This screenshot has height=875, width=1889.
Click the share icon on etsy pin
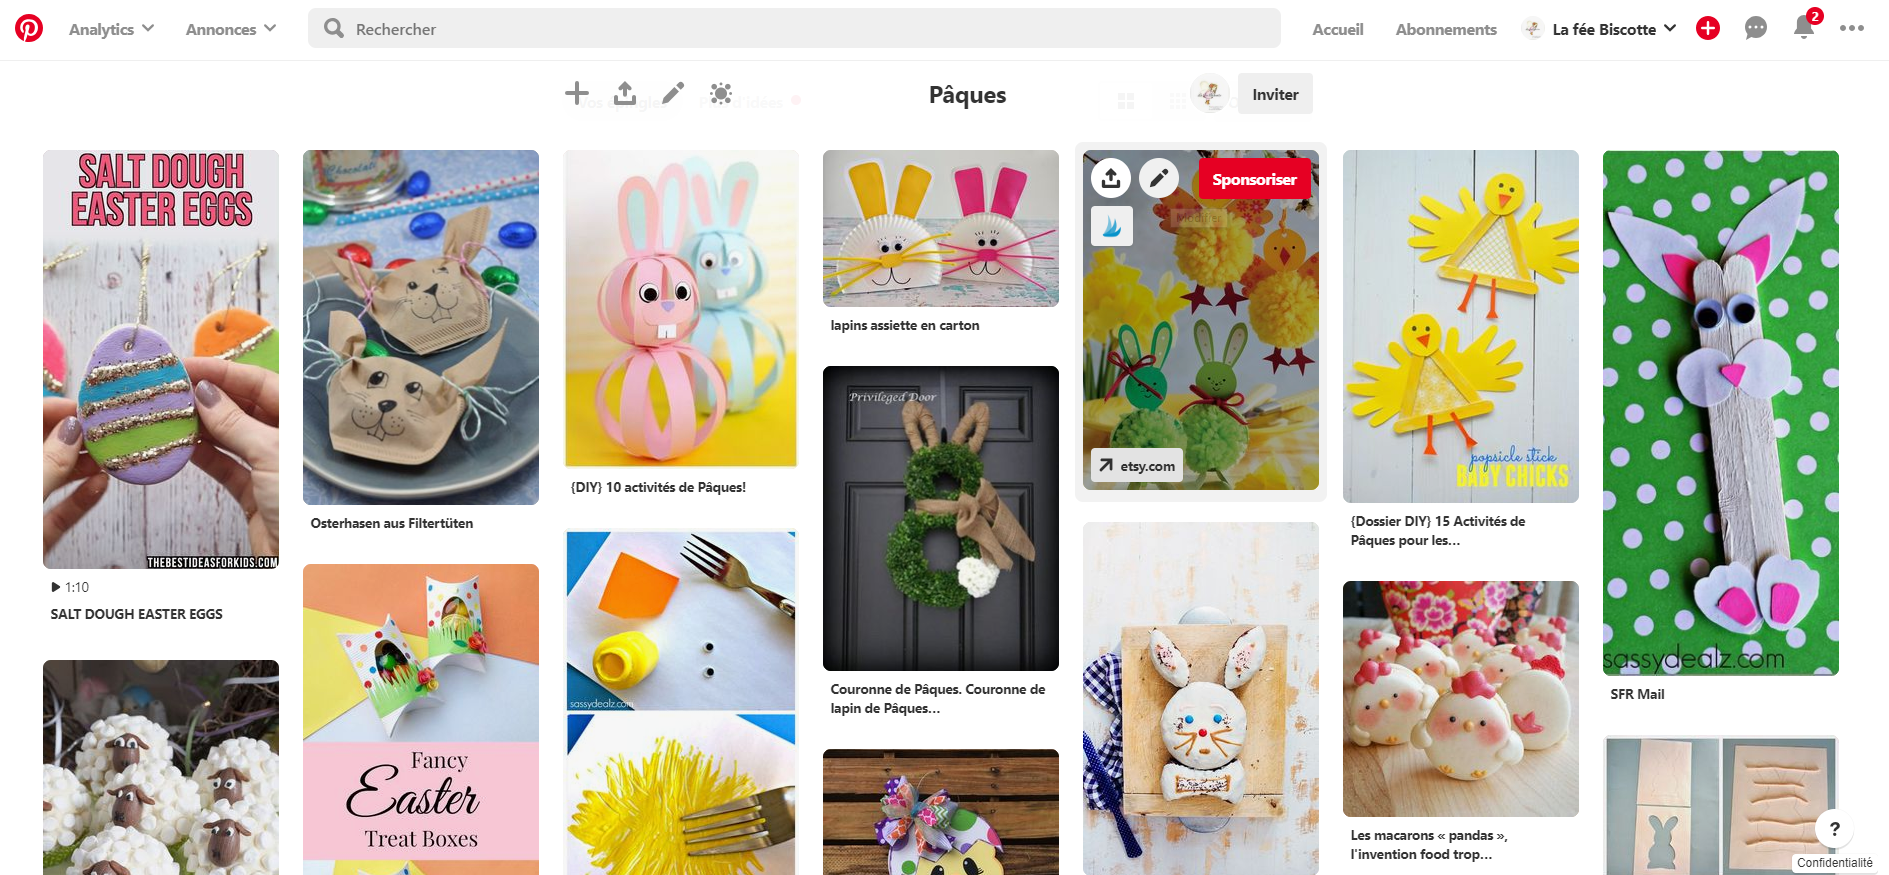[x=1111, y=179]
